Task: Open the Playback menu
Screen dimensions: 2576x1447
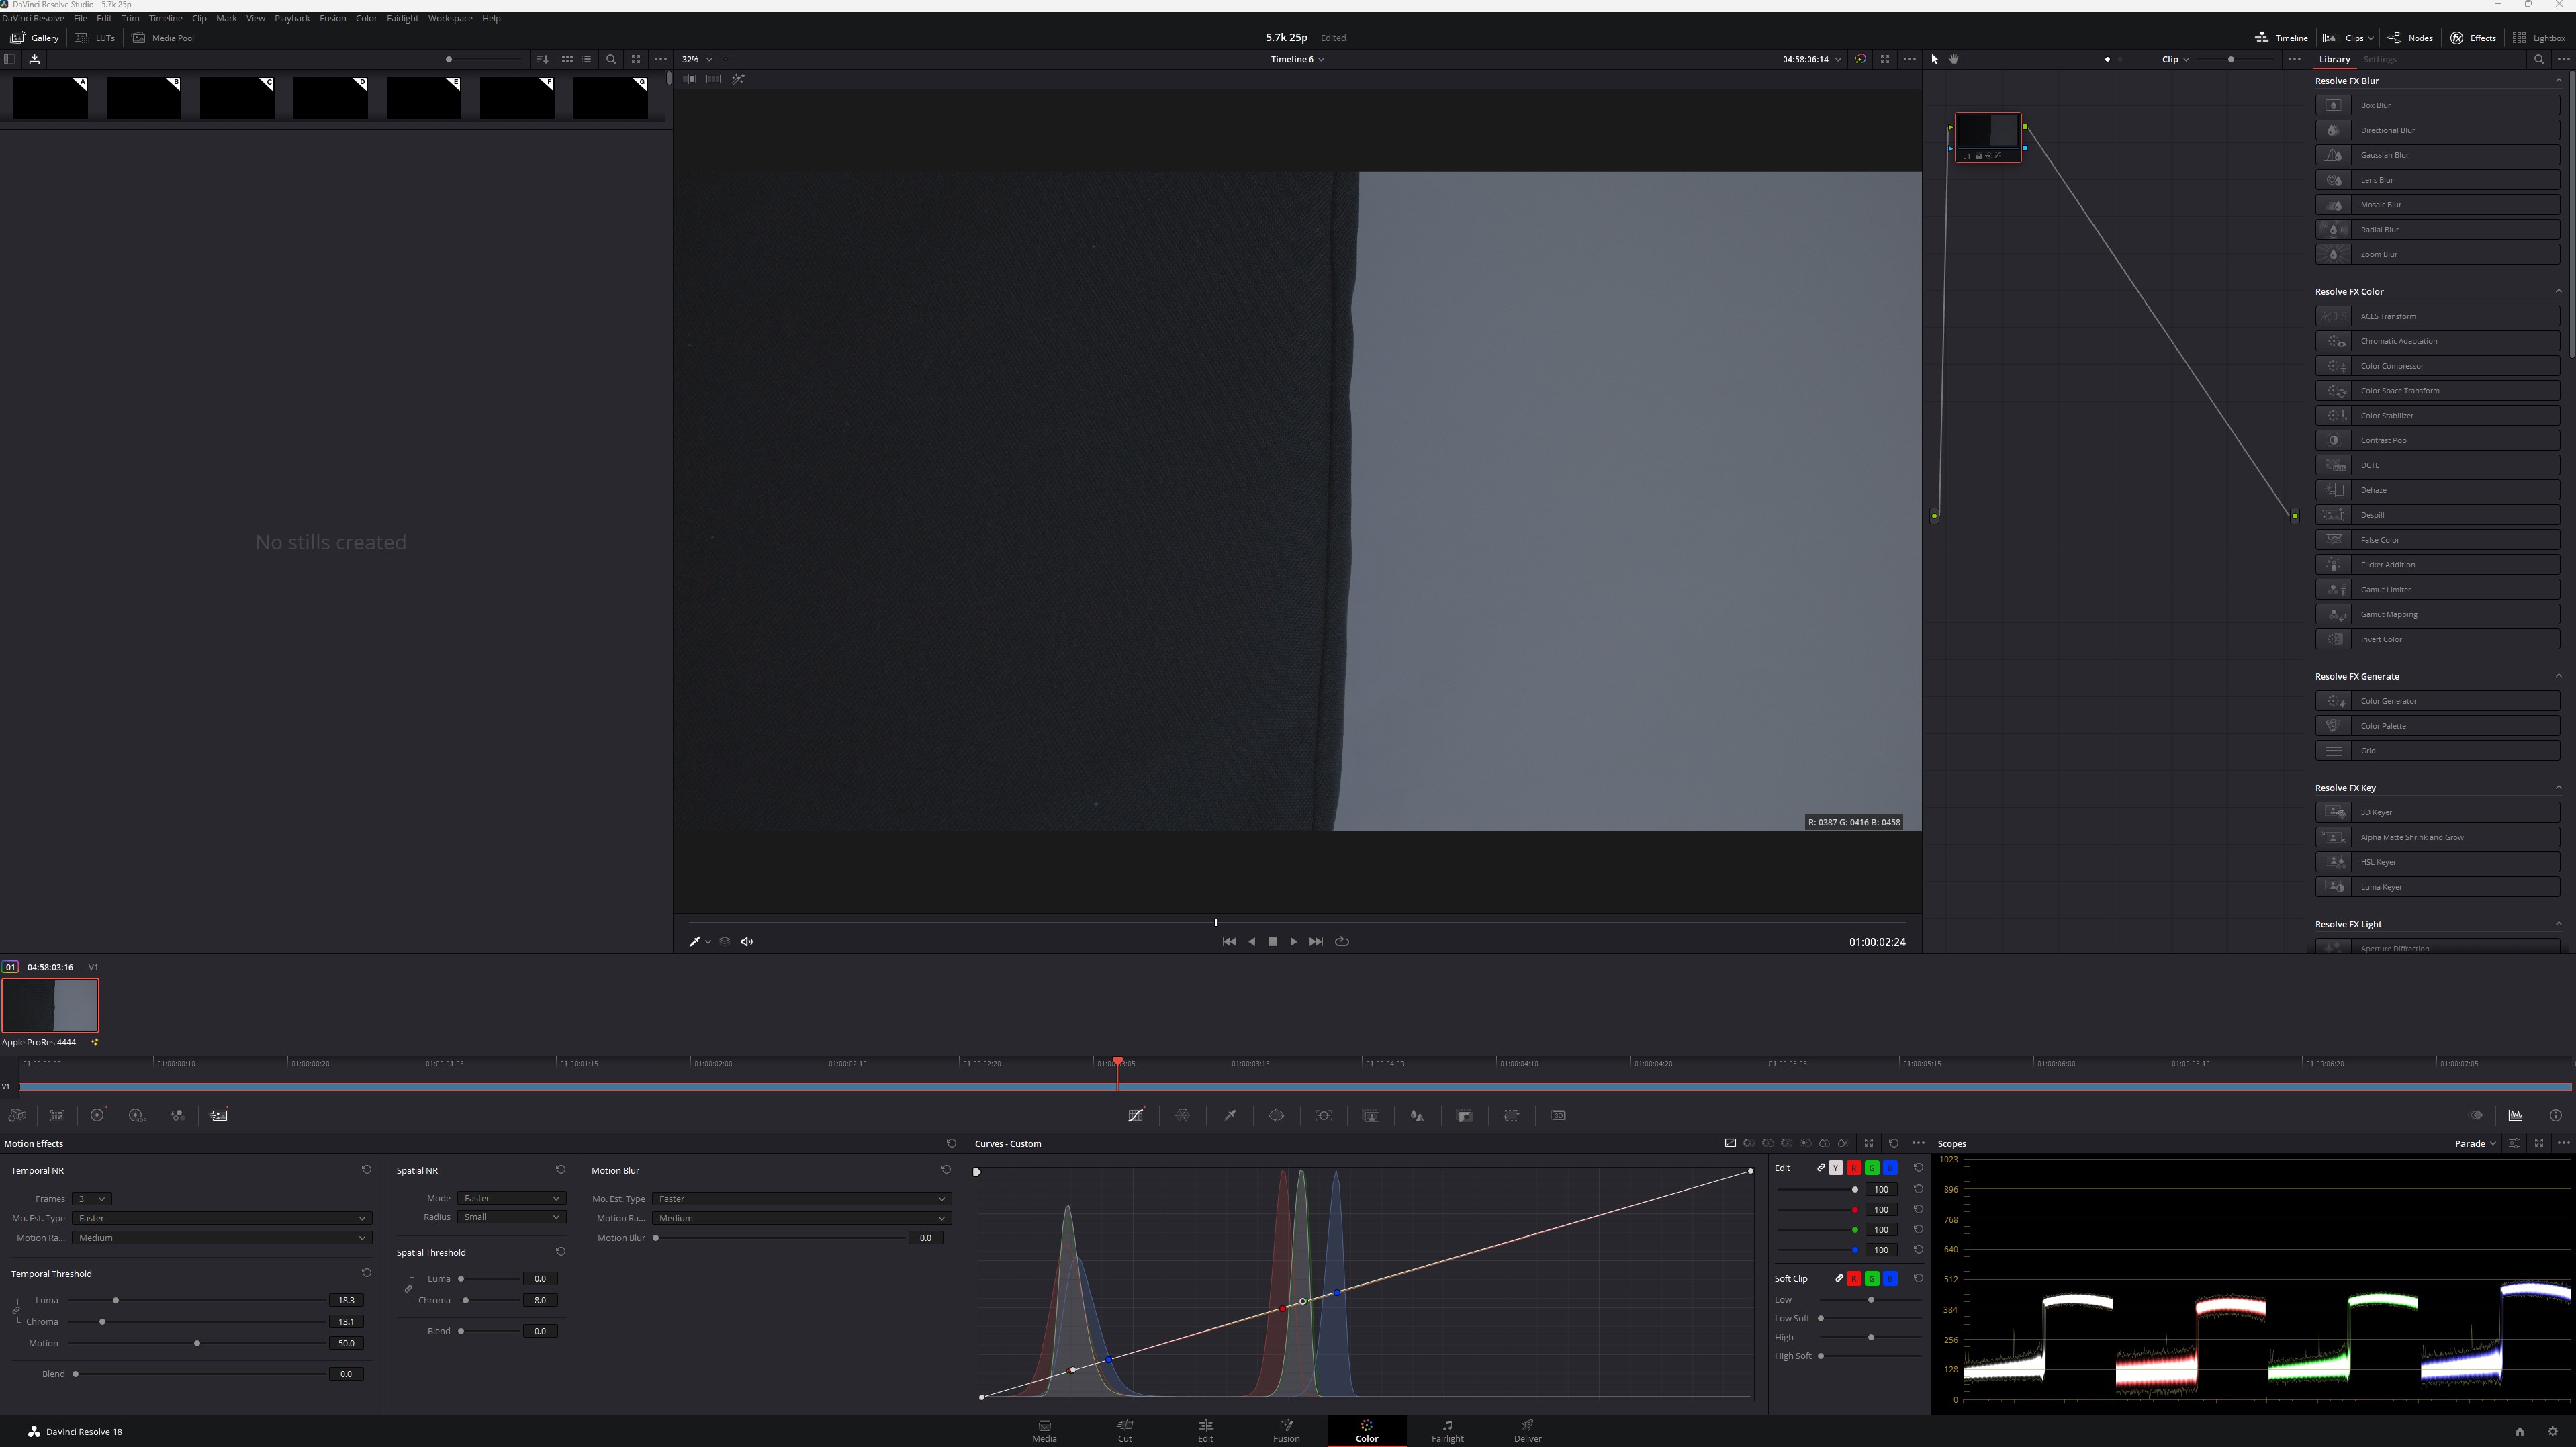Action: 292,18
